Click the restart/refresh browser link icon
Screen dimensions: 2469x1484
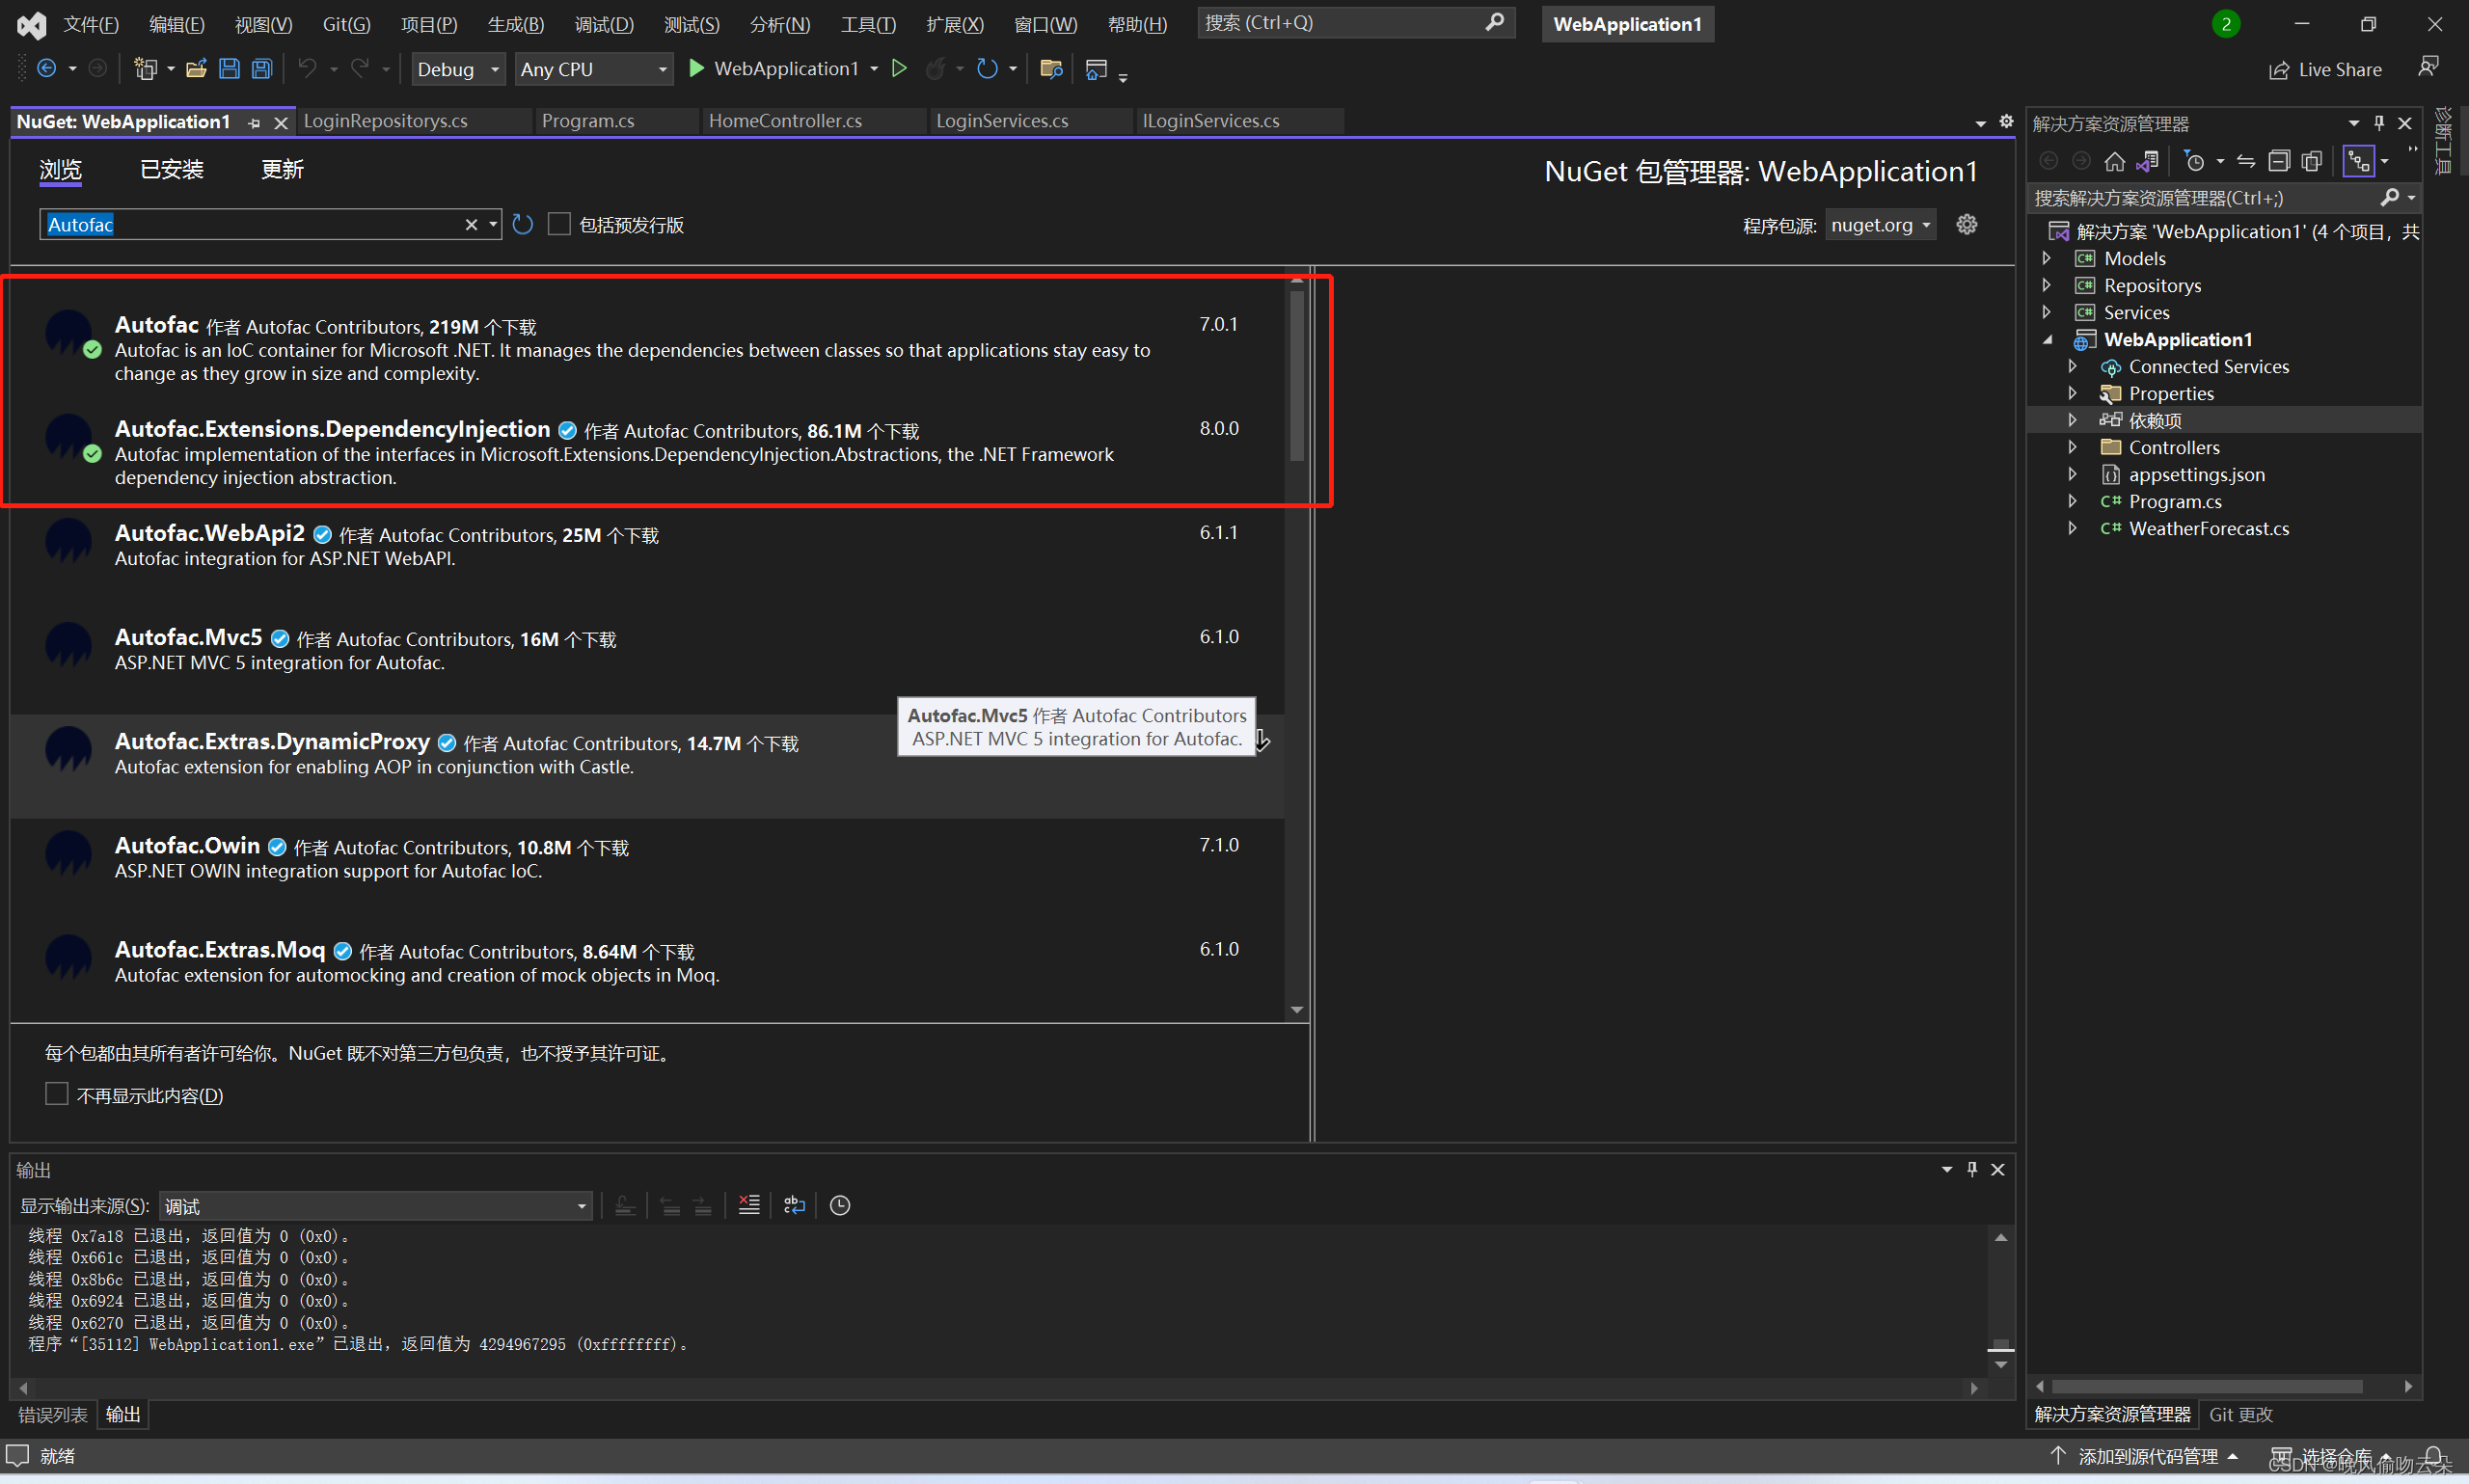pyautogui.click(x=987, y=69)
